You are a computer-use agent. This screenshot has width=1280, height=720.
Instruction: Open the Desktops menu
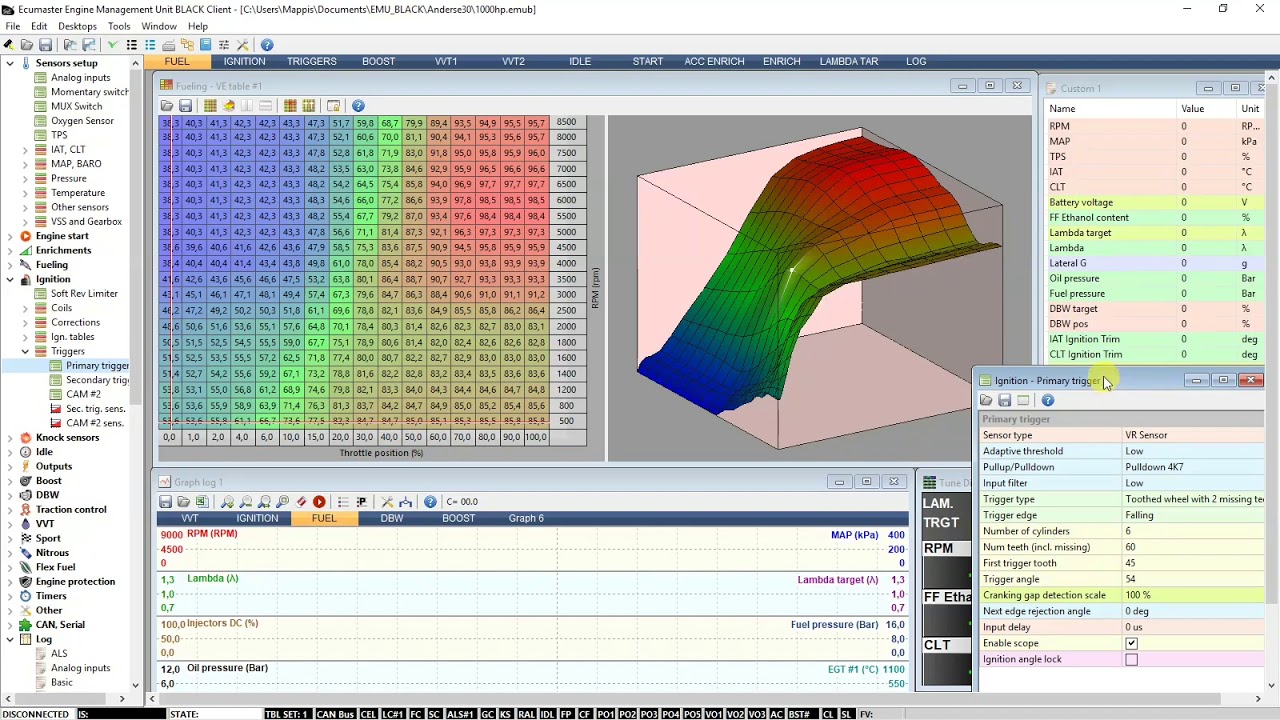point(78,26)
